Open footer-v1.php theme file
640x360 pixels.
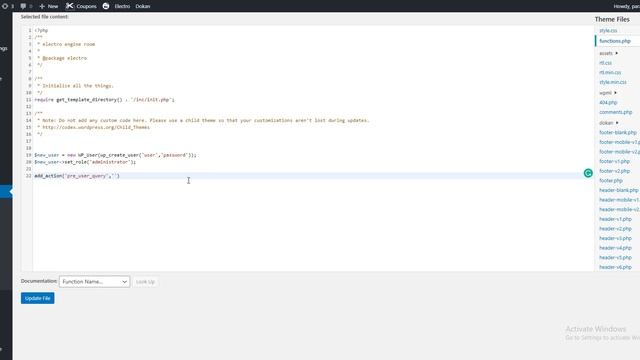coord(614,161)
